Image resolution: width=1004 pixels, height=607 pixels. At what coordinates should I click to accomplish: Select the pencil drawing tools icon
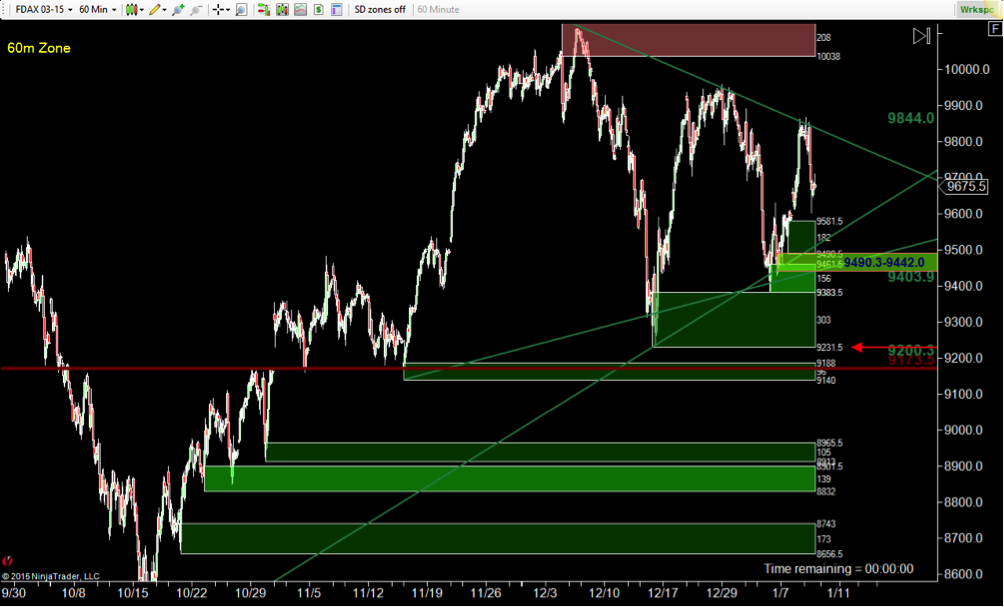tap(157, 10)
